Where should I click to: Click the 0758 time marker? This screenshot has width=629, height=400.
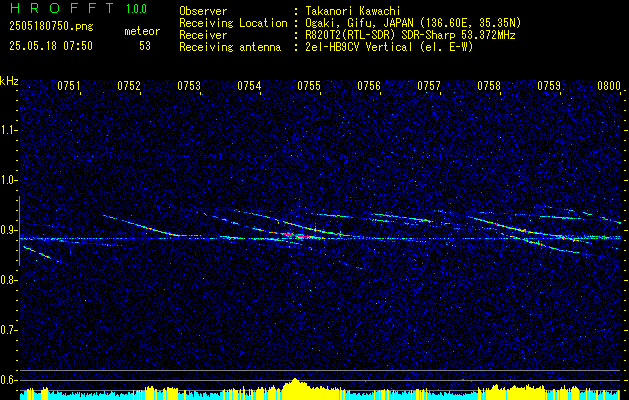point(489,86)
